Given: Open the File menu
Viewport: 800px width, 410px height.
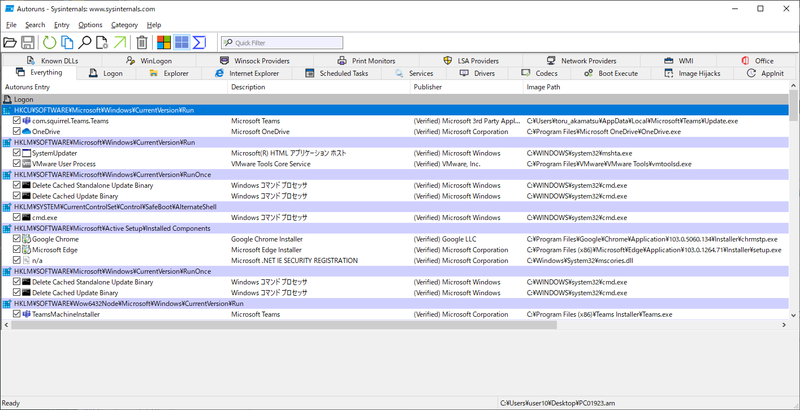Looking at the screenshot, I should pos(11,24).
